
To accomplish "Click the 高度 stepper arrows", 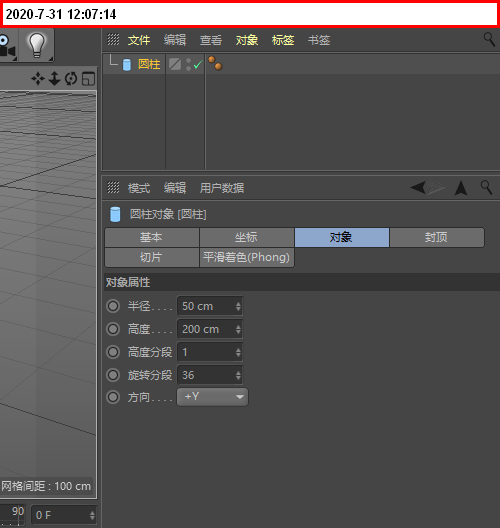I will [x=238, y=329].
